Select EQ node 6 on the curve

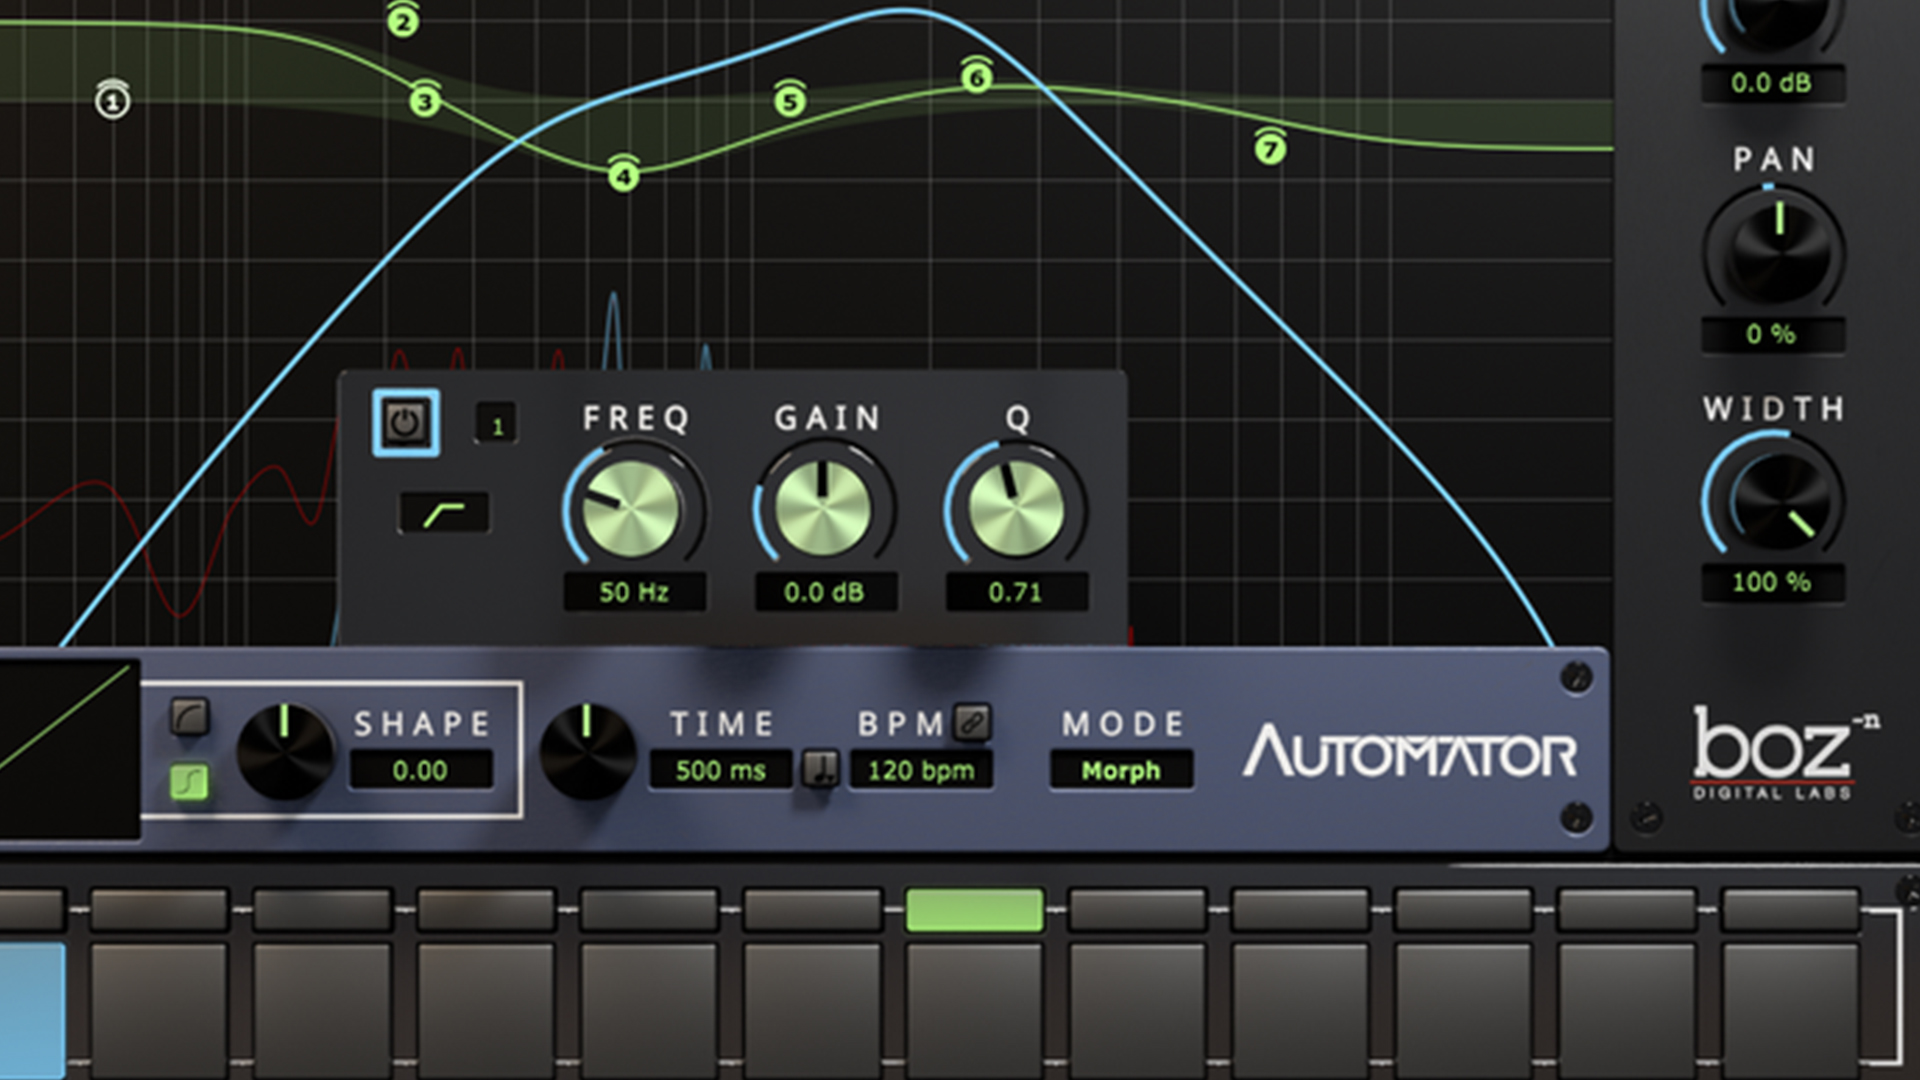click(977, 77)
